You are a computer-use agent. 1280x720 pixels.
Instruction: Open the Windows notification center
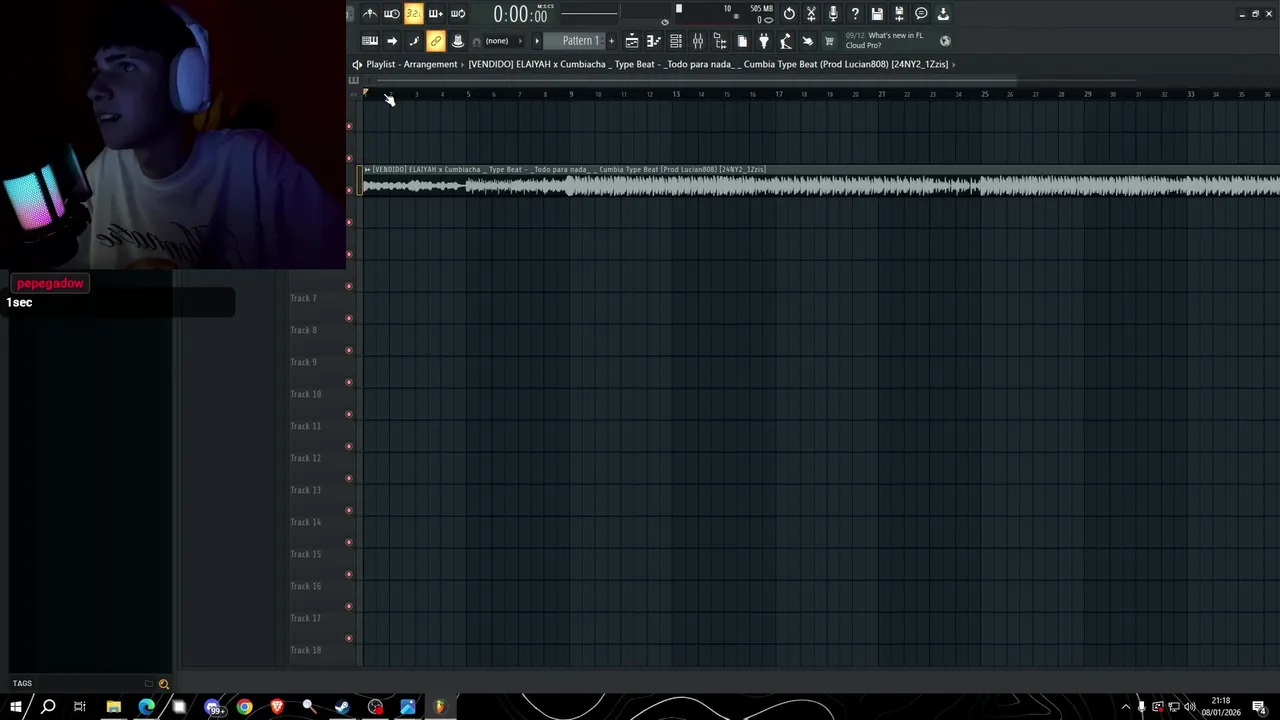[x=1259, y=707]
